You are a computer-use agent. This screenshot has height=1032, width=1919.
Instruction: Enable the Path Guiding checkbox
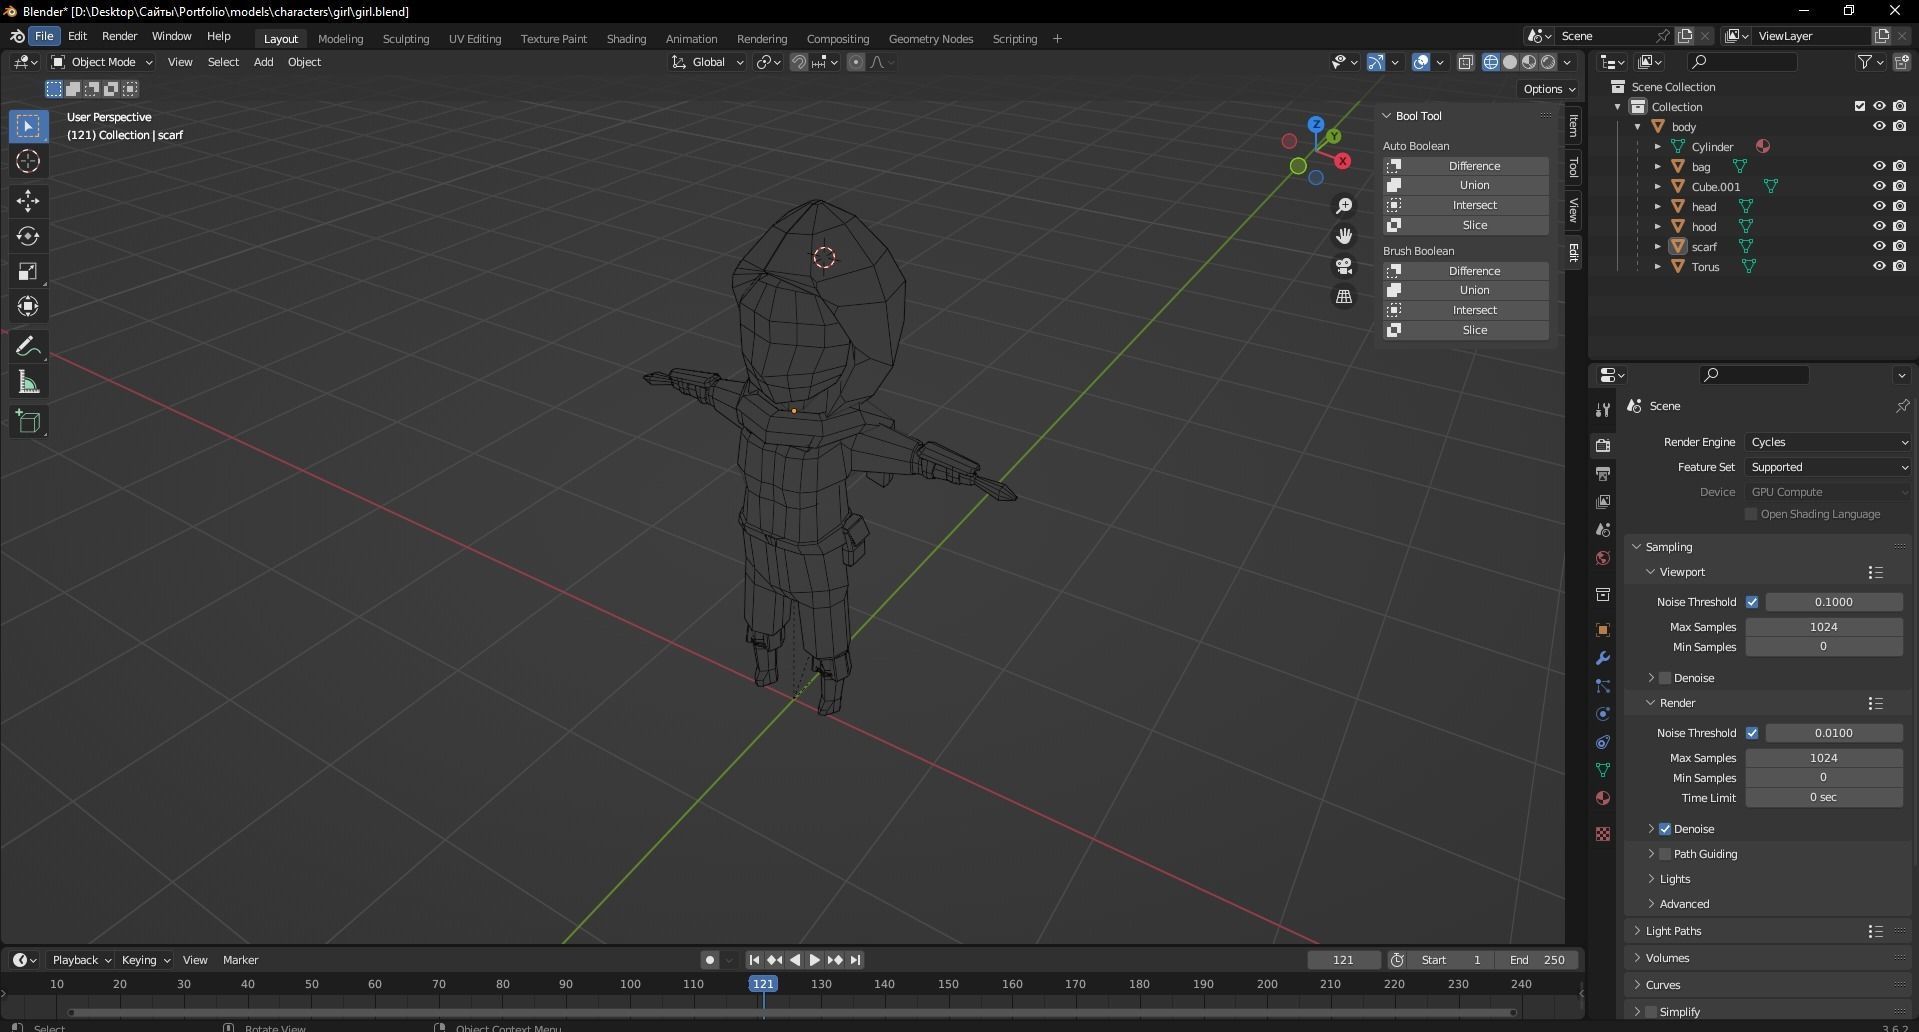(1665, 854)
